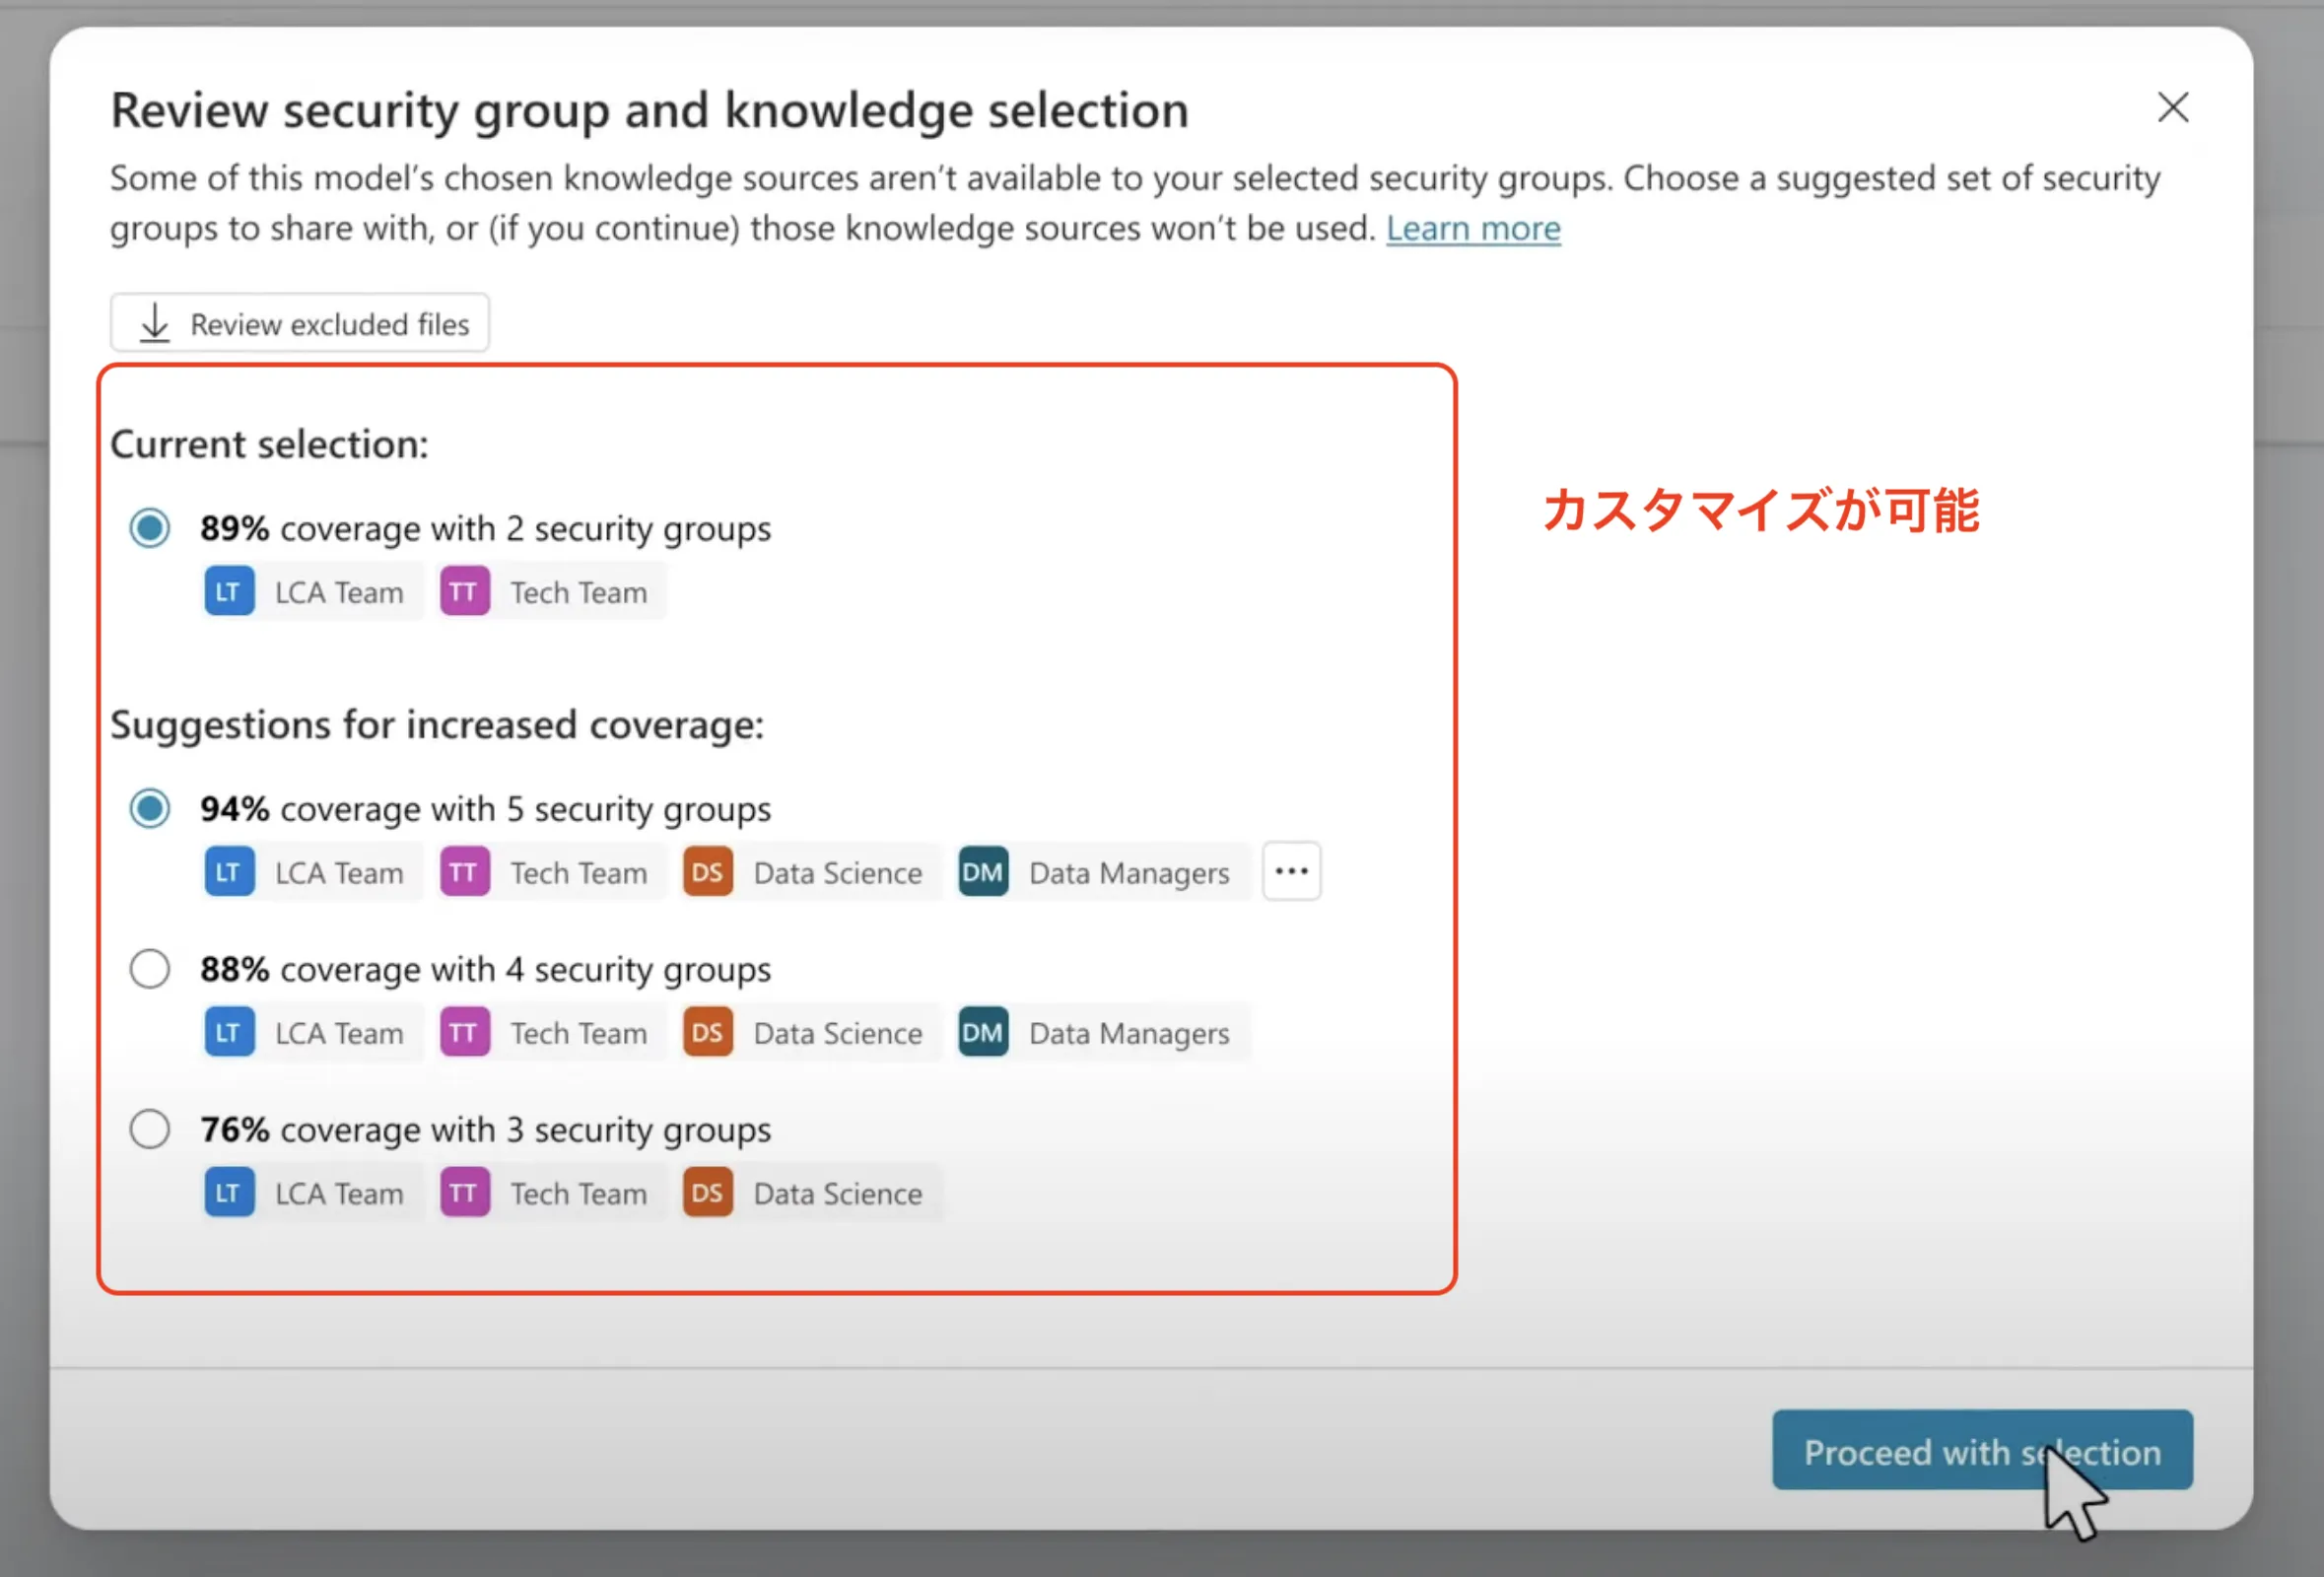This screenshot has height=1577, width=2324.
Task: Open the Learn more link
Action: (x=1472, y=228)
